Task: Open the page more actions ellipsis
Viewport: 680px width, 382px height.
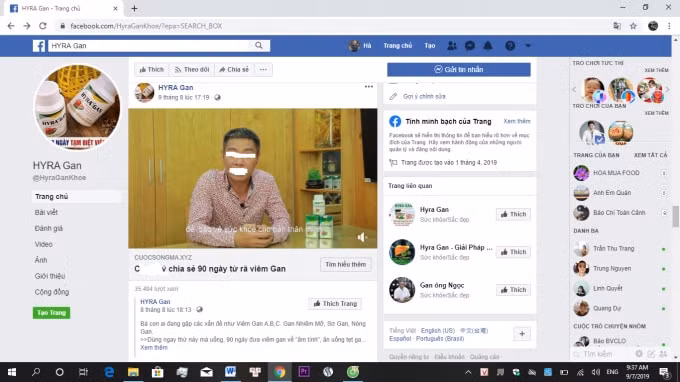Action: click(x=263, y=69)
